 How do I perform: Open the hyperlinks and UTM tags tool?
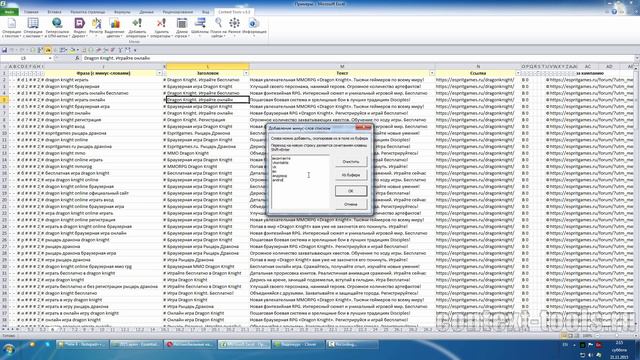57,28
